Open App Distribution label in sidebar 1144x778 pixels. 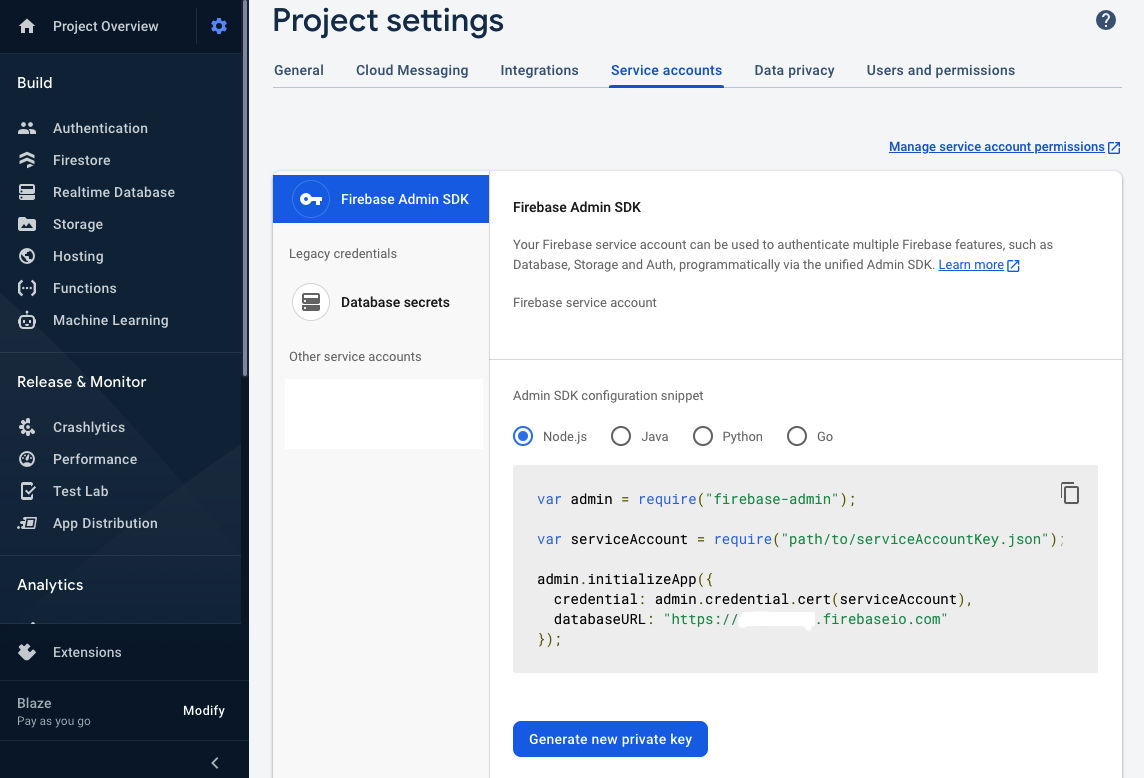pyautogui.click(x=105, y=523)
